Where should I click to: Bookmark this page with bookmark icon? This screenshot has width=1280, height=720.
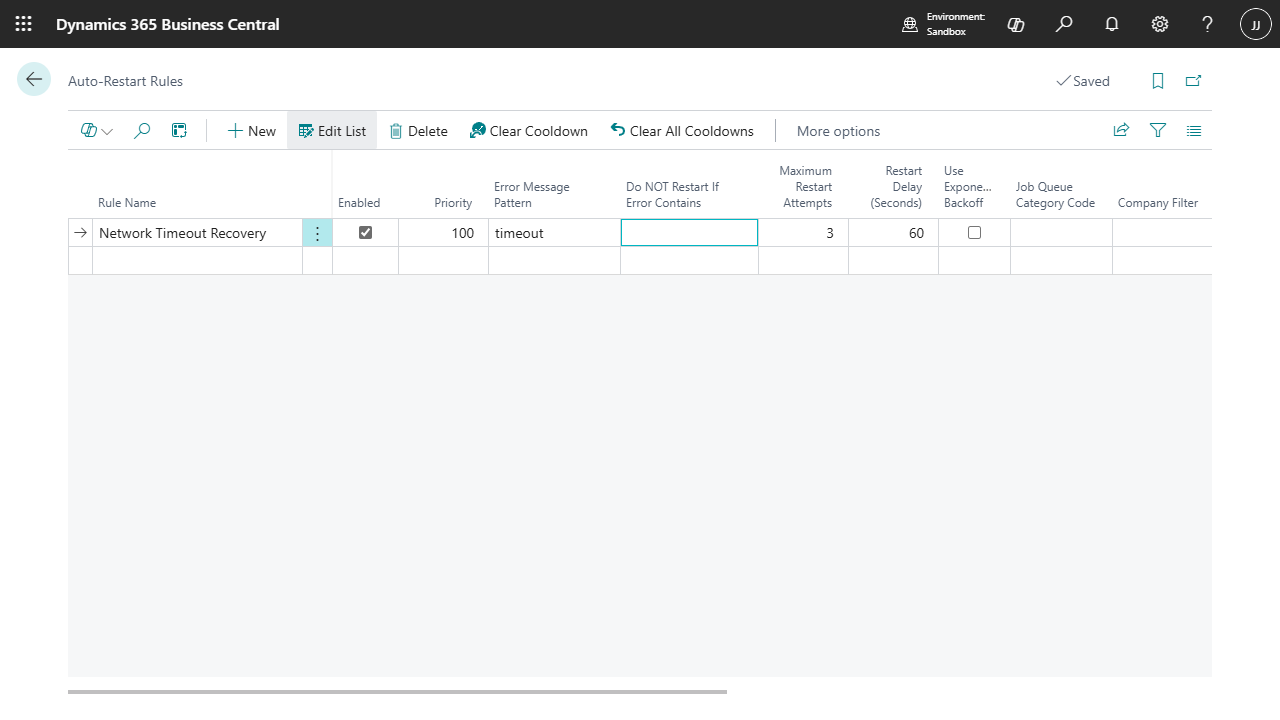point(1158,81)
